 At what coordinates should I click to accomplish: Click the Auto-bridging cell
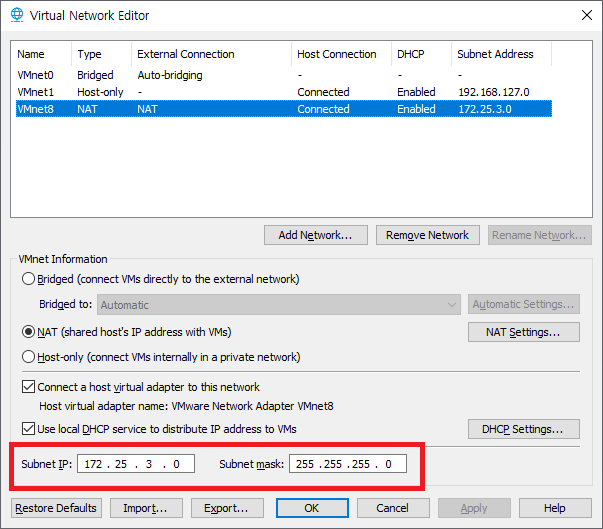(170, 75)
